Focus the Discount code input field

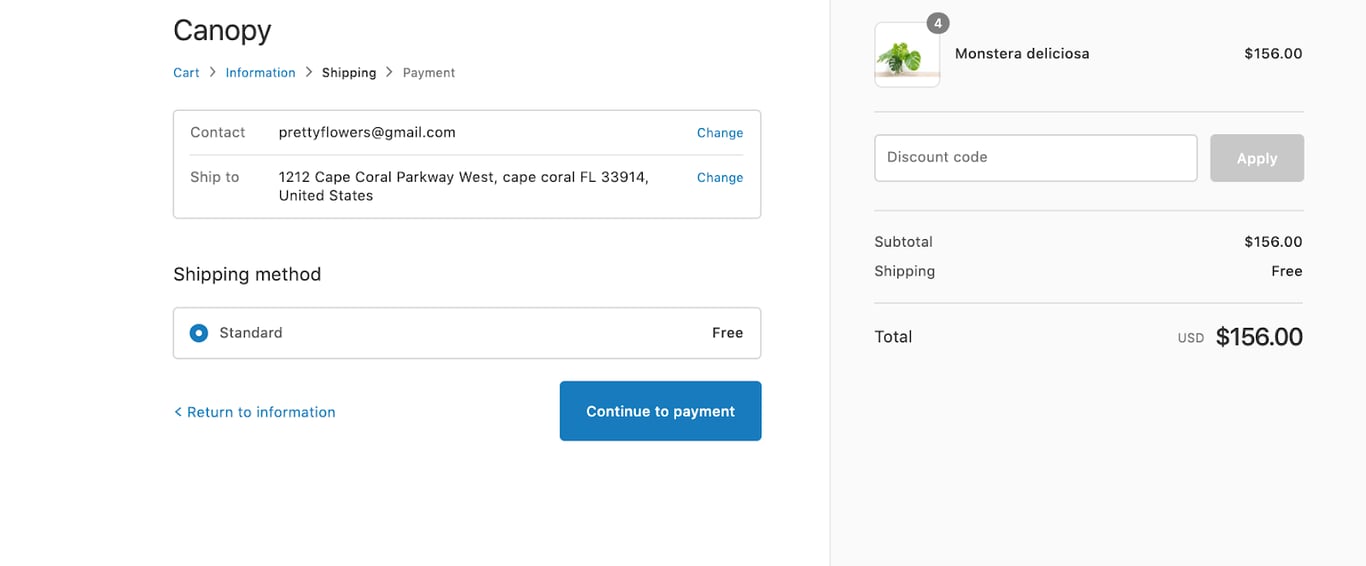pos(1035,158)
